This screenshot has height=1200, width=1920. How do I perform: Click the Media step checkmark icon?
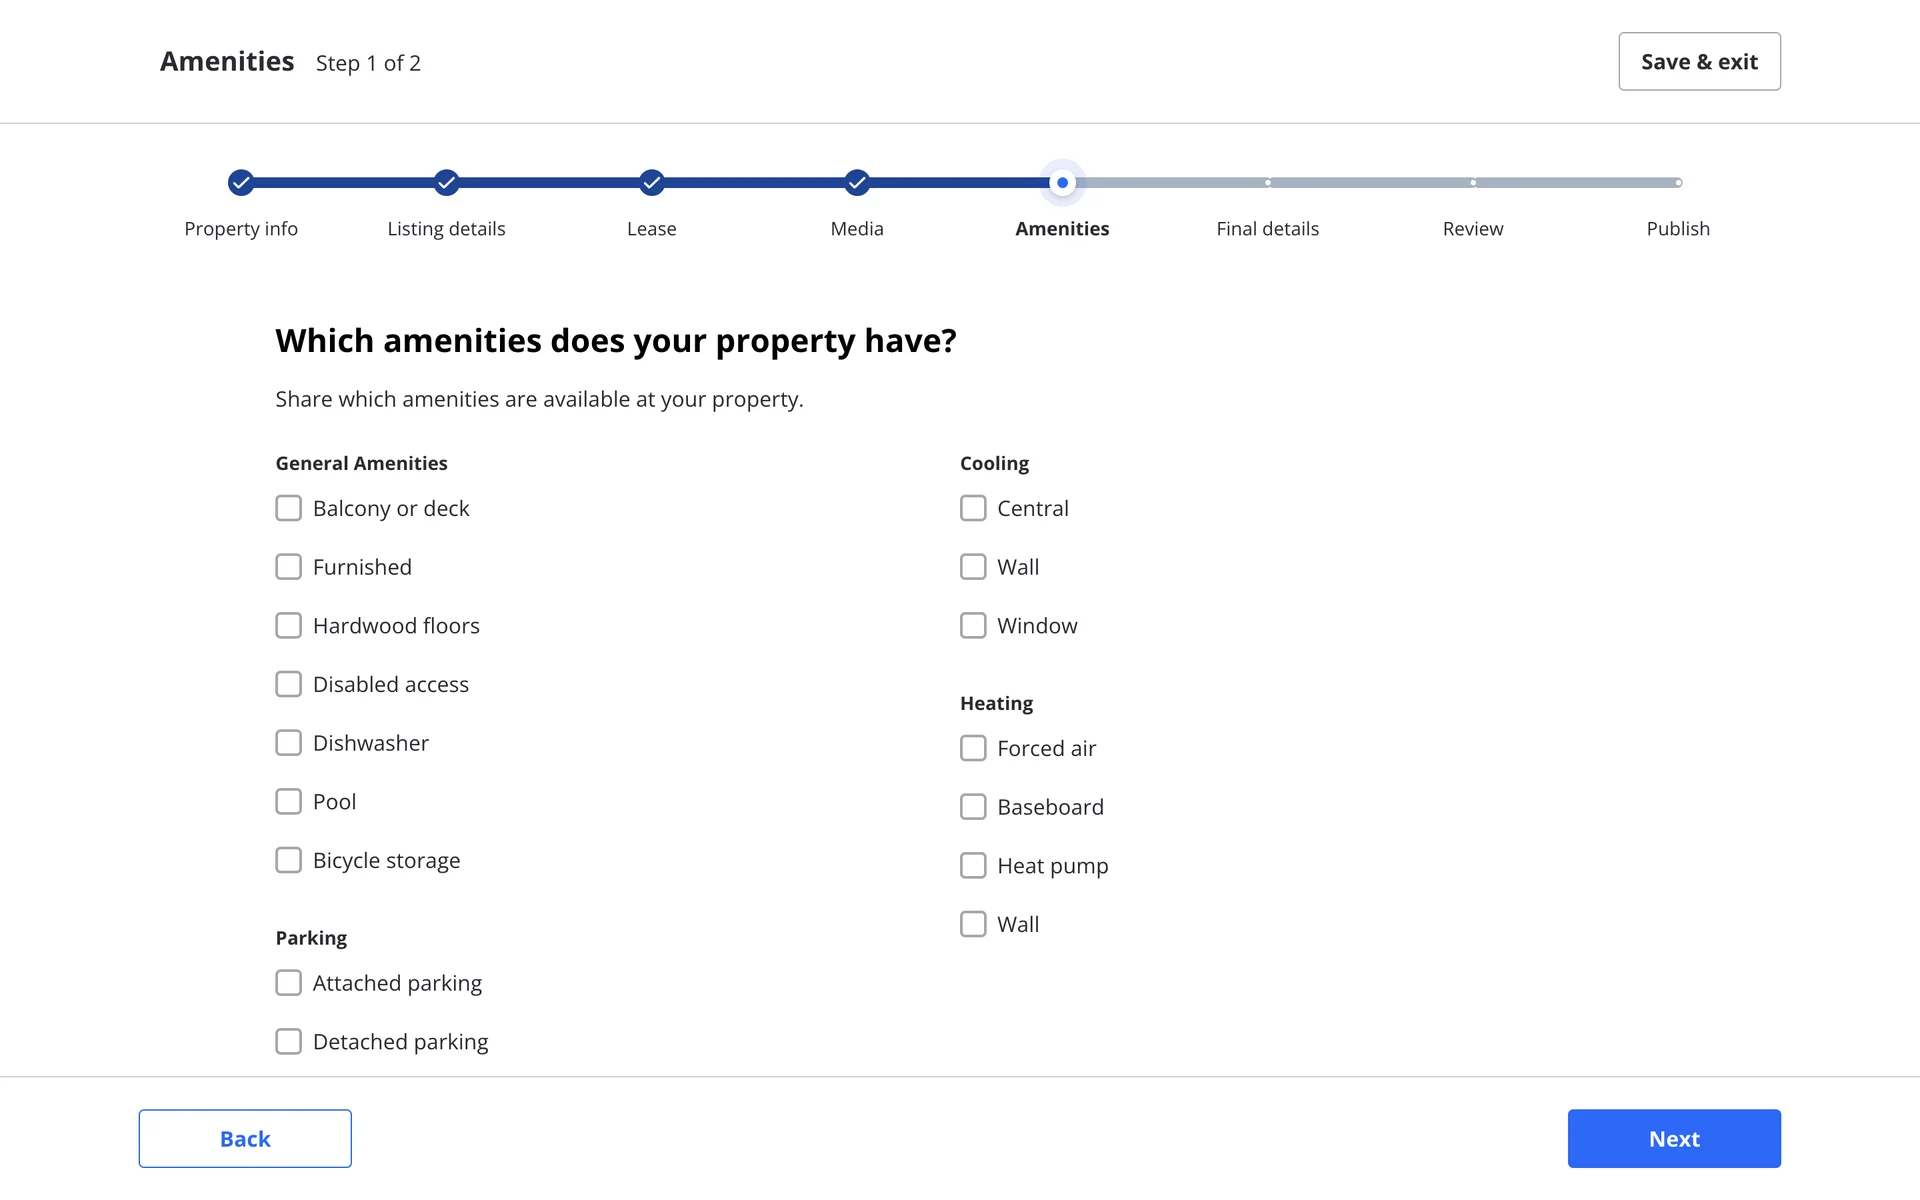(x=857, y=182)
